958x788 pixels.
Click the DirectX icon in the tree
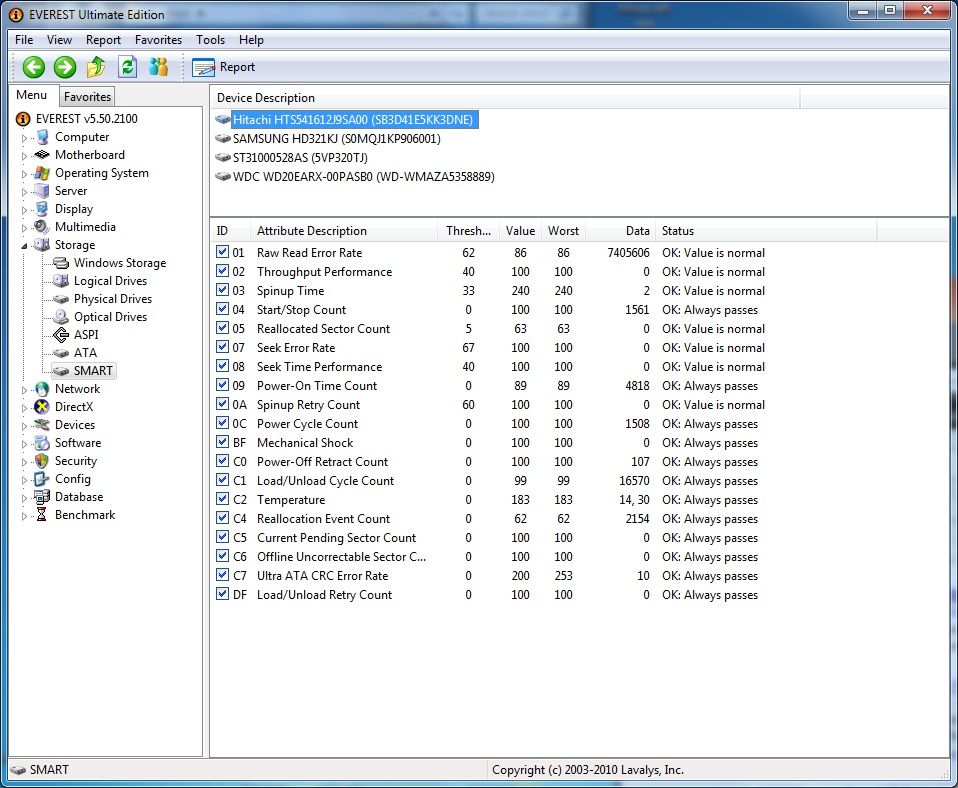coord(42,407)
